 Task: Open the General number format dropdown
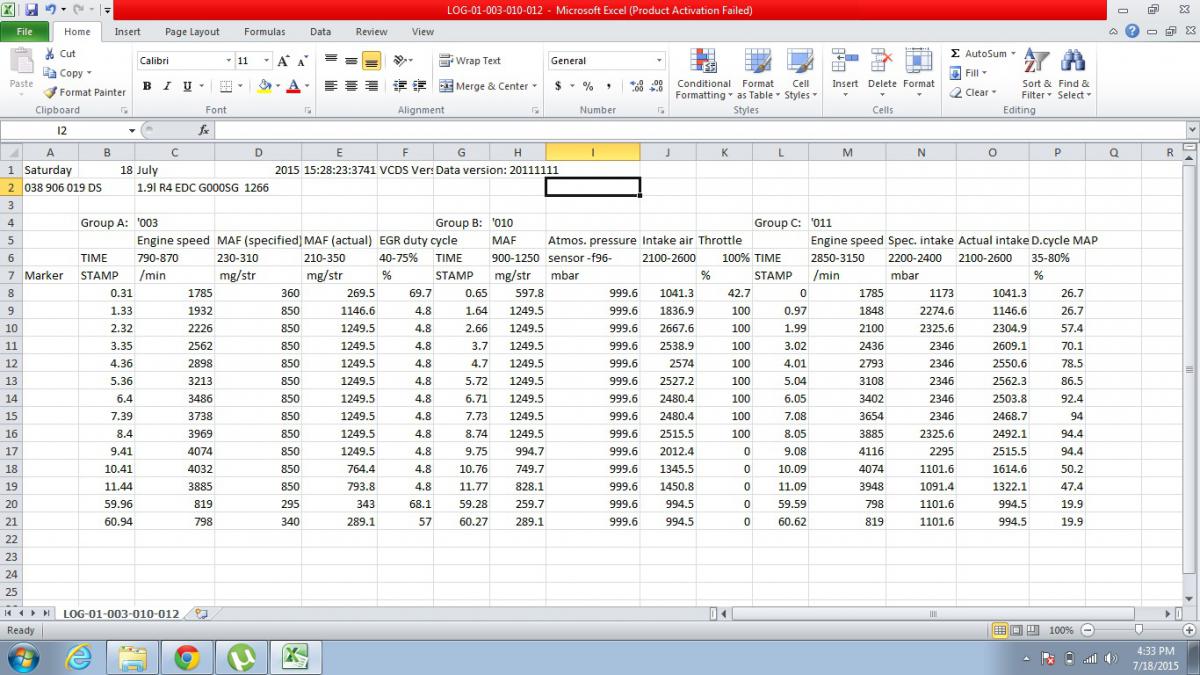tap(658, 61)
